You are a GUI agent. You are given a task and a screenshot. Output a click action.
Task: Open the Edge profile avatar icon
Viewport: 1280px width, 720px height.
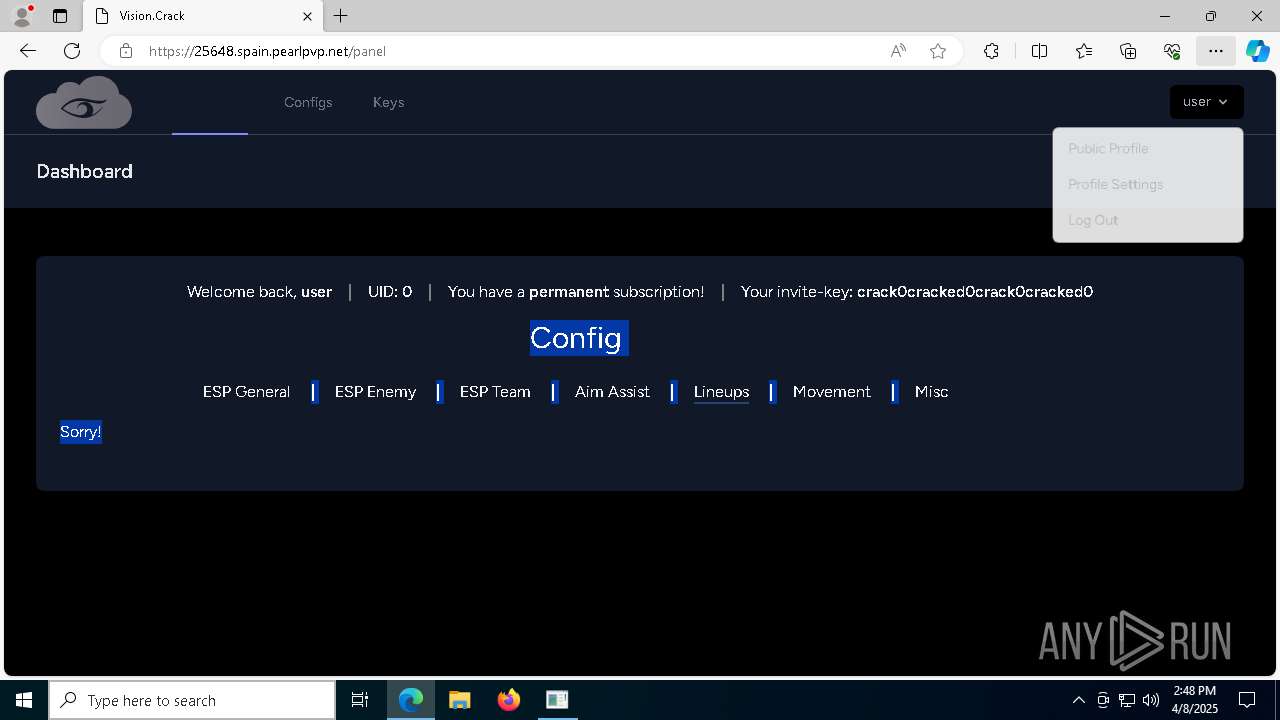coord(22,16)
